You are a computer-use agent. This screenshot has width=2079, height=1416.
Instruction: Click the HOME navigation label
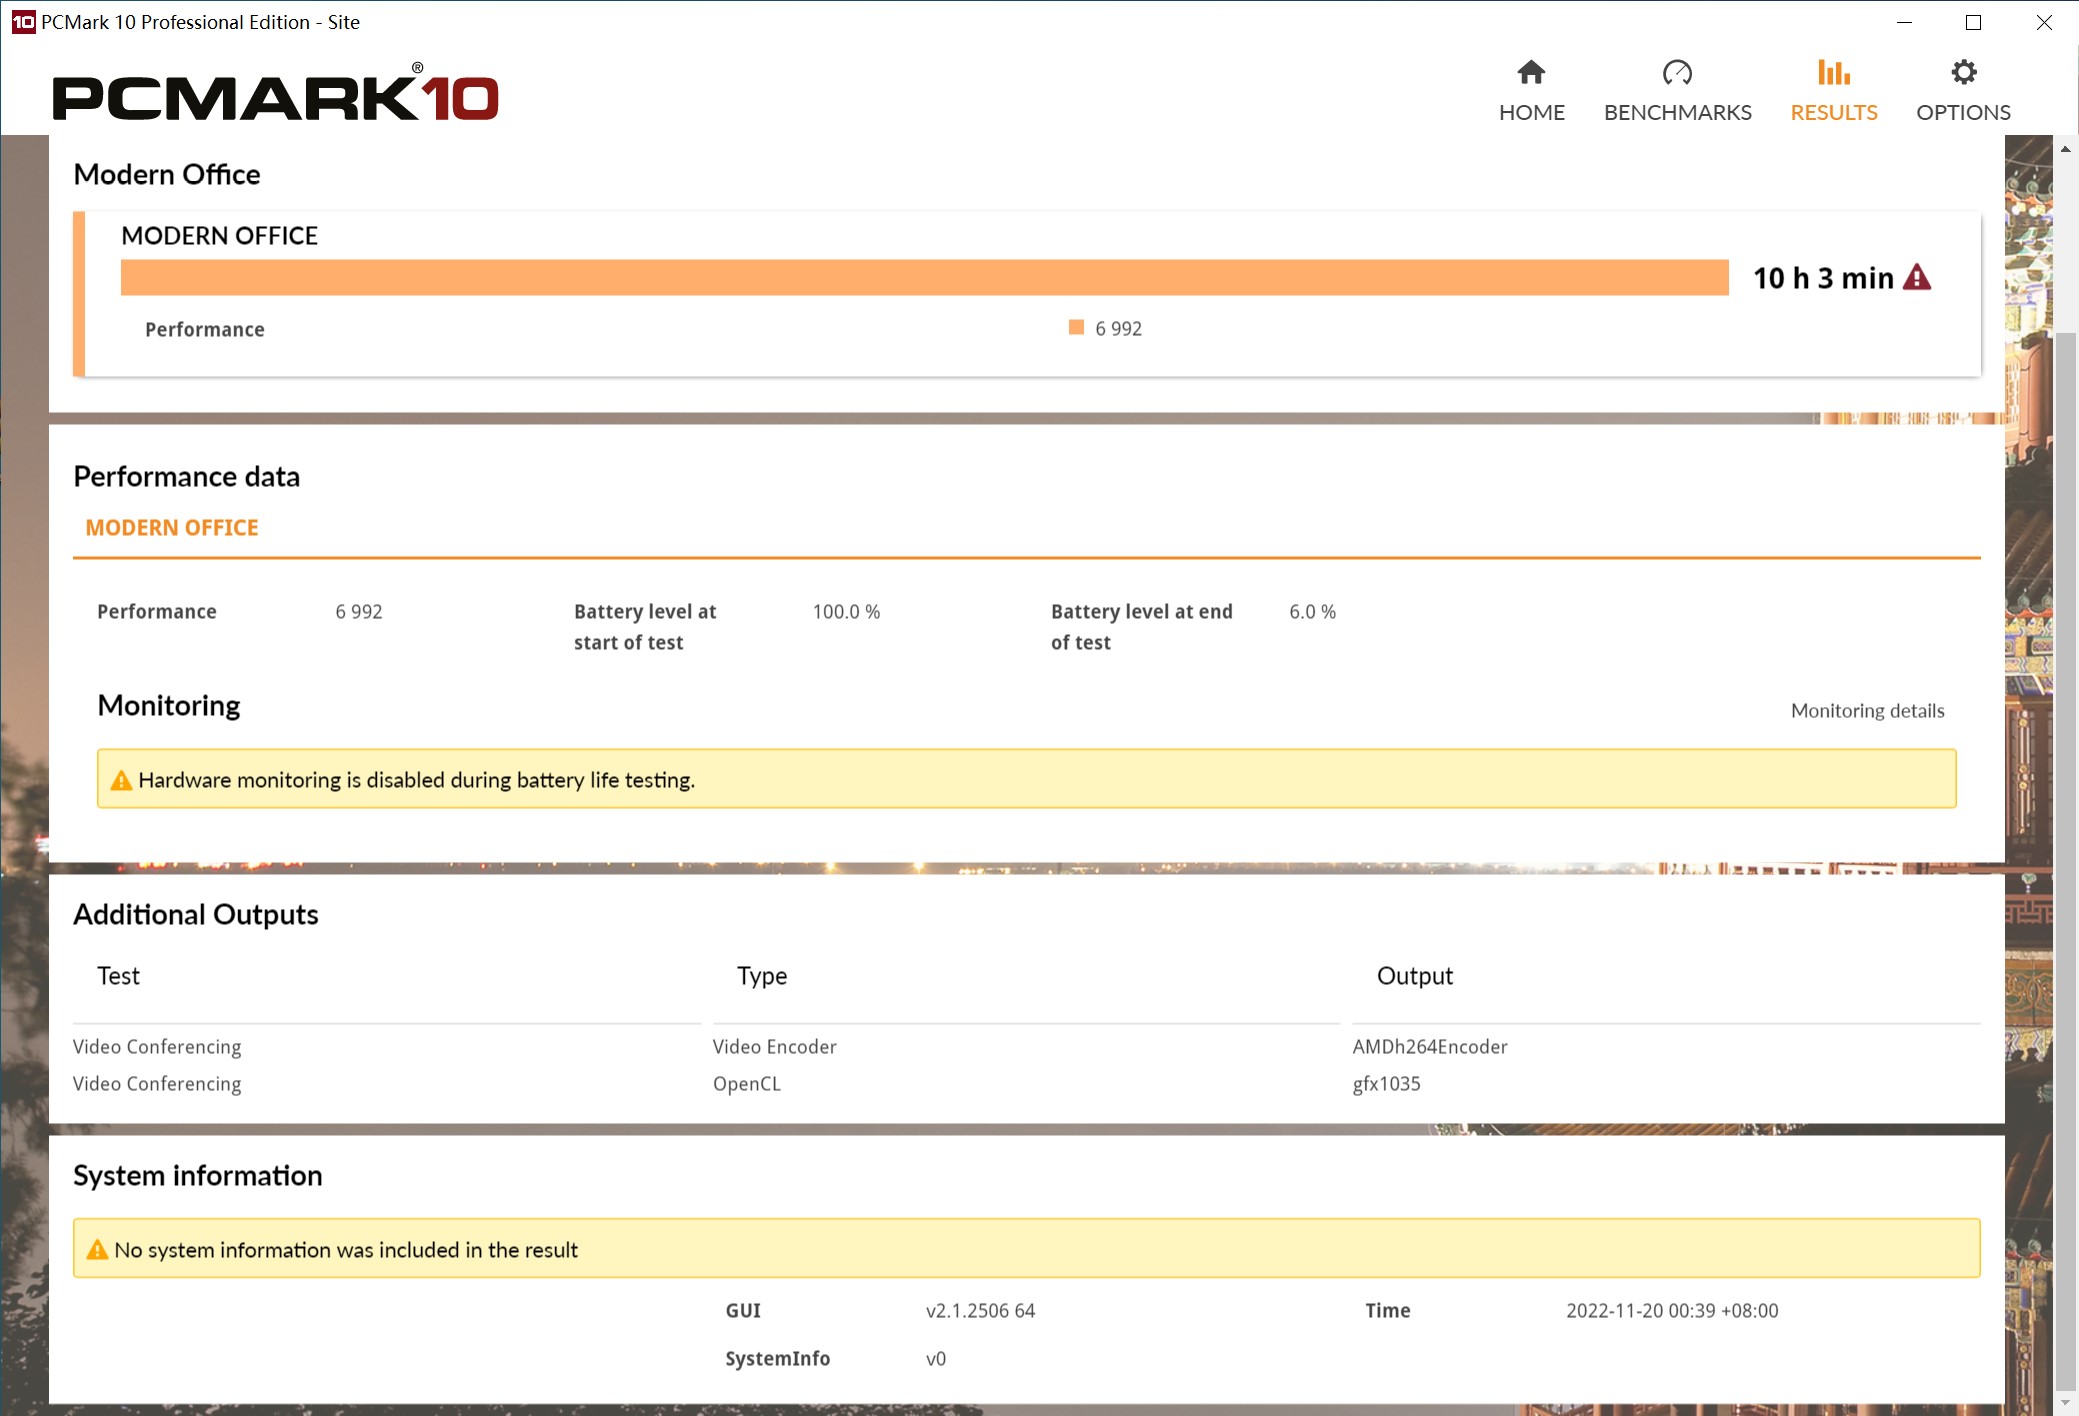pos(1531,112)
